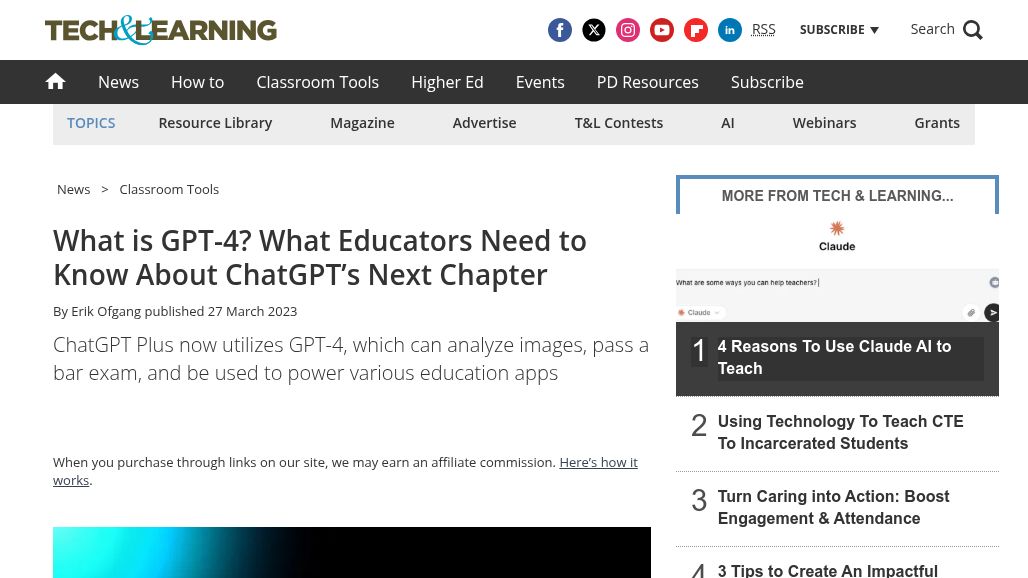1028x578 pixels.
Task: Go to the Magazine topic link
Action: (362, 123)
